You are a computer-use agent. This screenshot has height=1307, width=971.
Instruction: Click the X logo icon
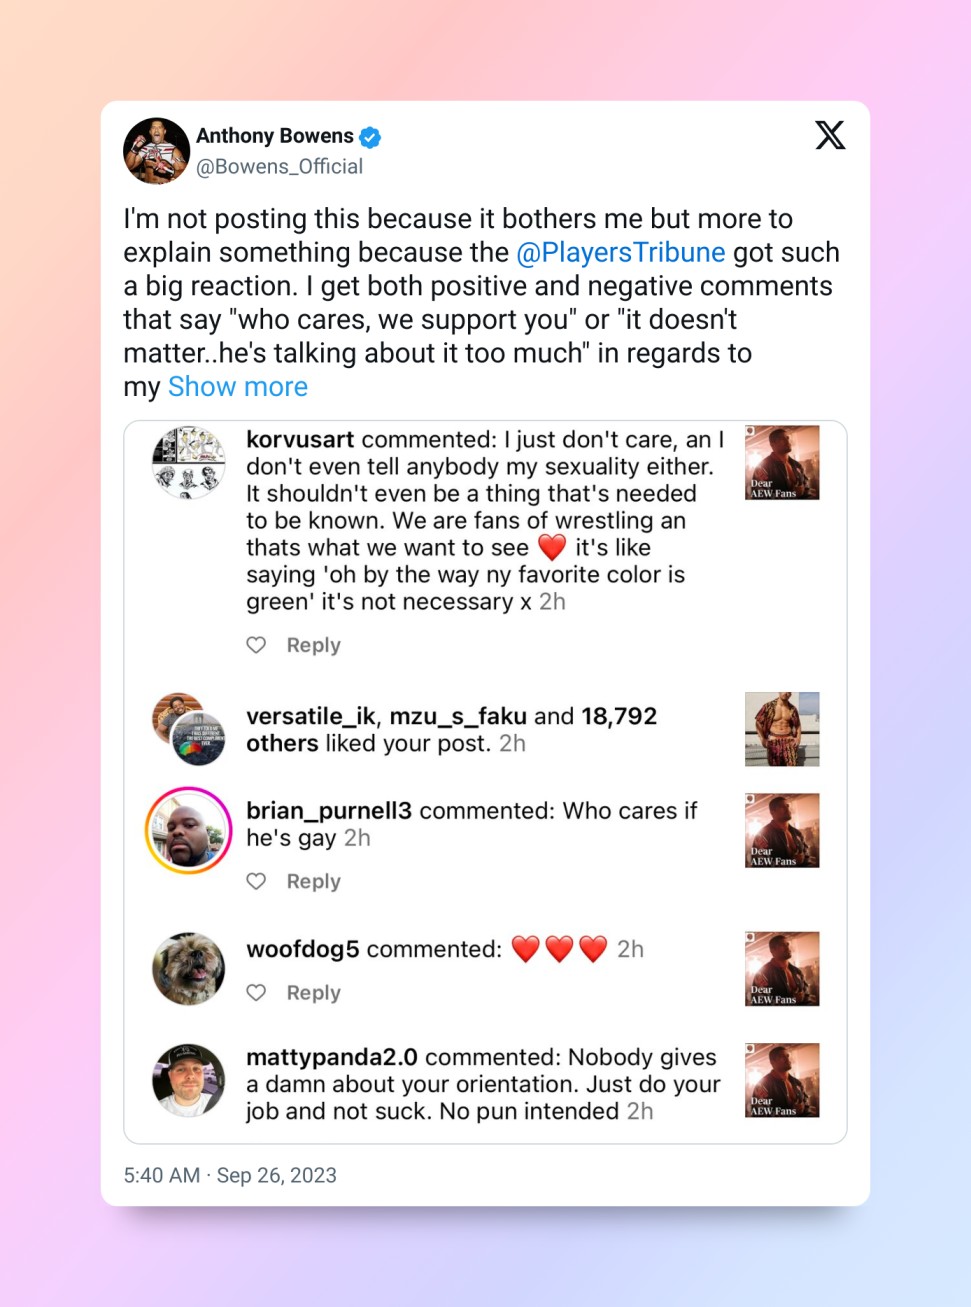[830, 135]
